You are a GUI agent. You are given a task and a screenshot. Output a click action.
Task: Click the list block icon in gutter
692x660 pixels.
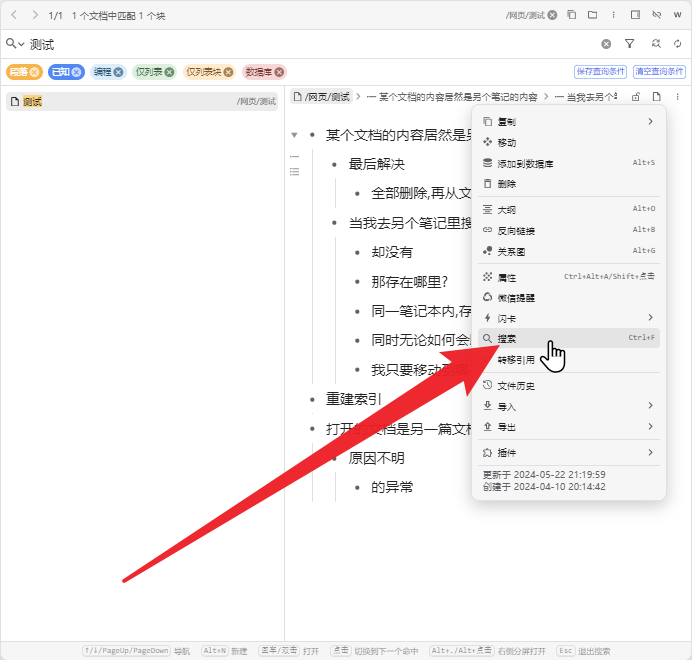294,172
